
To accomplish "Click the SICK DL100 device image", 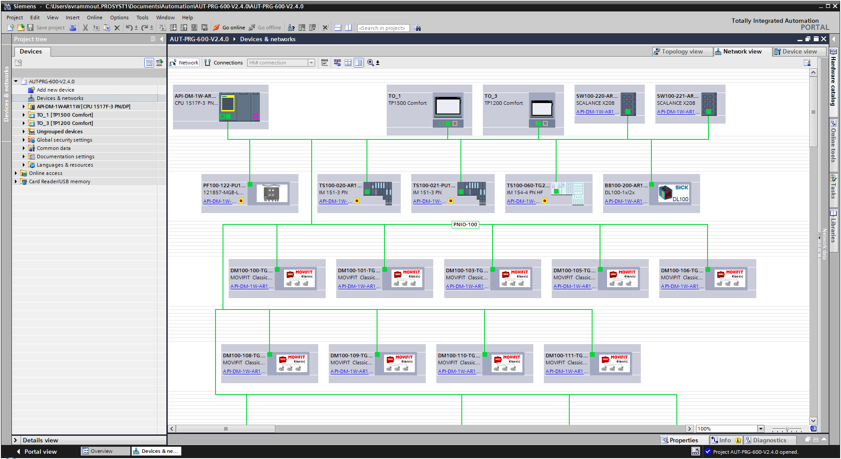I will (x=673, y=193).
